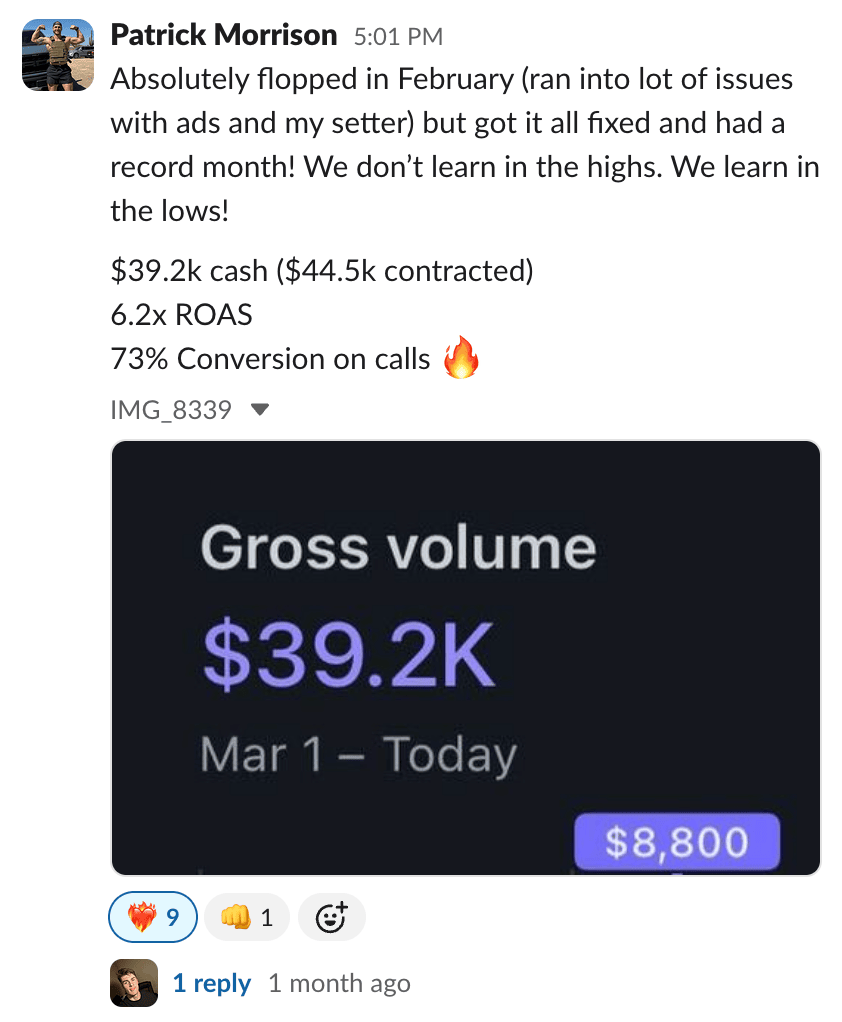Collapse the IMG_8339 attachment via the arrow
Viewport: 842px width, 1022px height.
coord(259,410)
